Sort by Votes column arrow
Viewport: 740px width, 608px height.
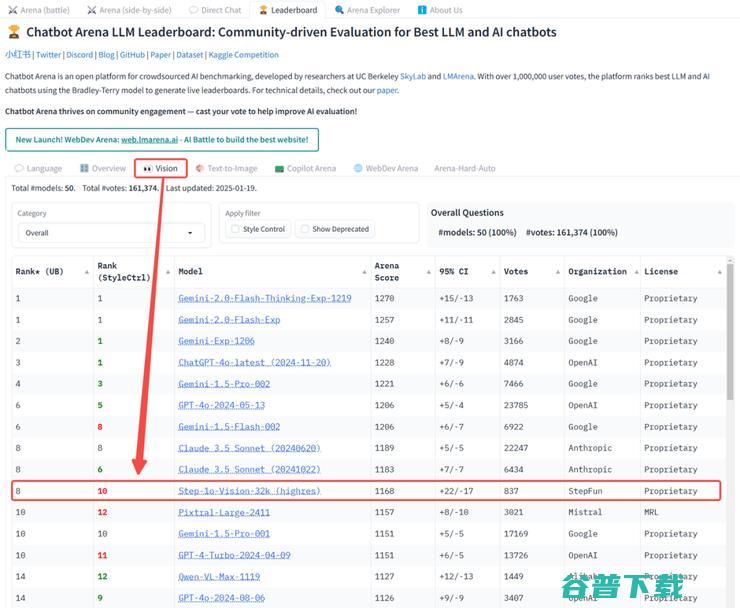point(558,272)
